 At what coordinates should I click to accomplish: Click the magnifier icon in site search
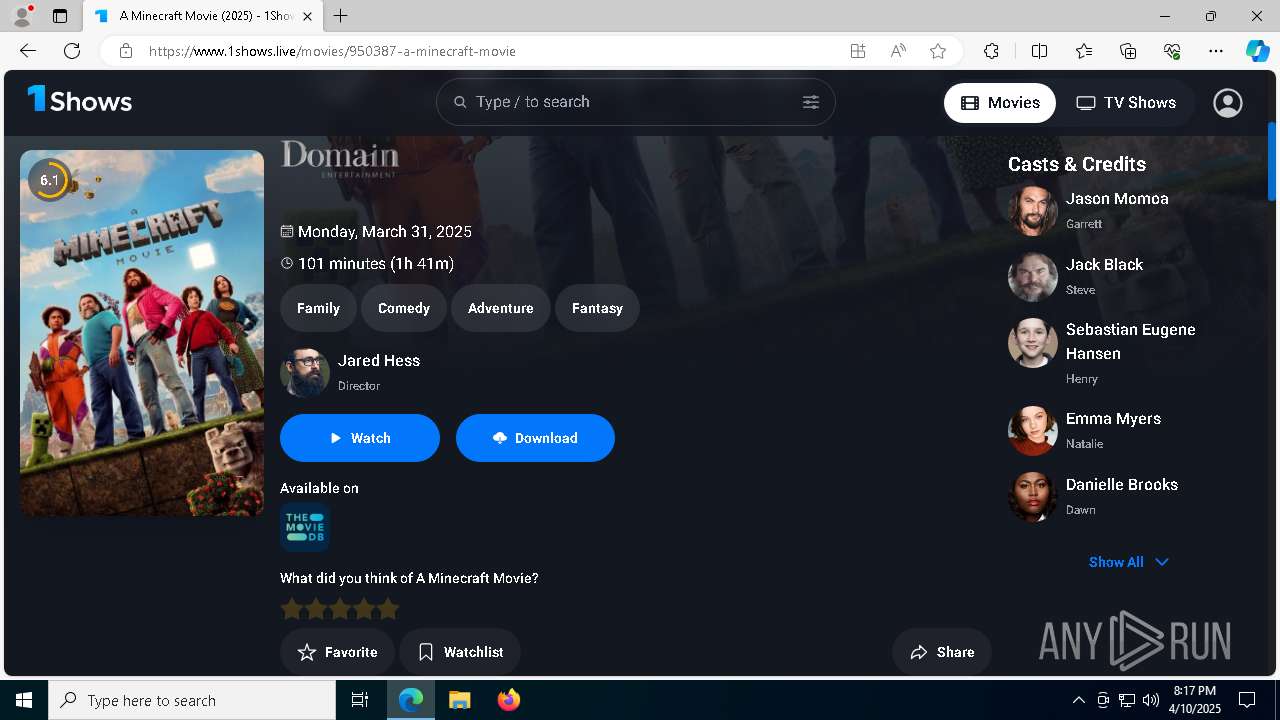pyautogui.click(x=461, y=102)
